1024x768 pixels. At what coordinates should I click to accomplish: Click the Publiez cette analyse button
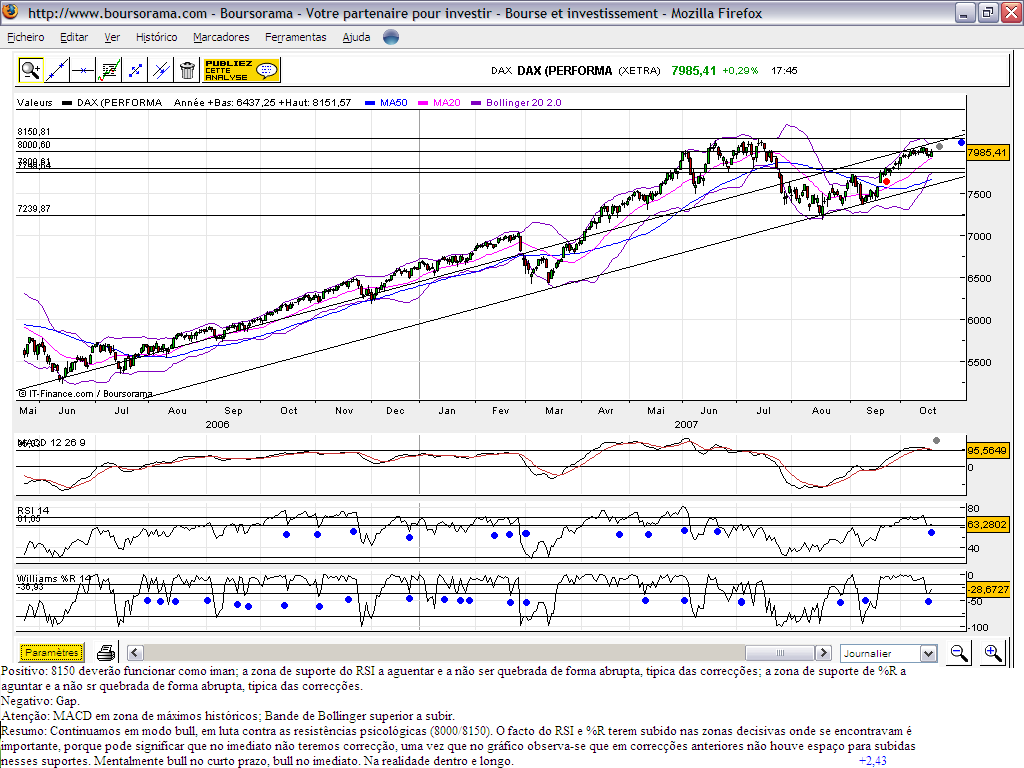pyautogui.click(x=242, y=70)
